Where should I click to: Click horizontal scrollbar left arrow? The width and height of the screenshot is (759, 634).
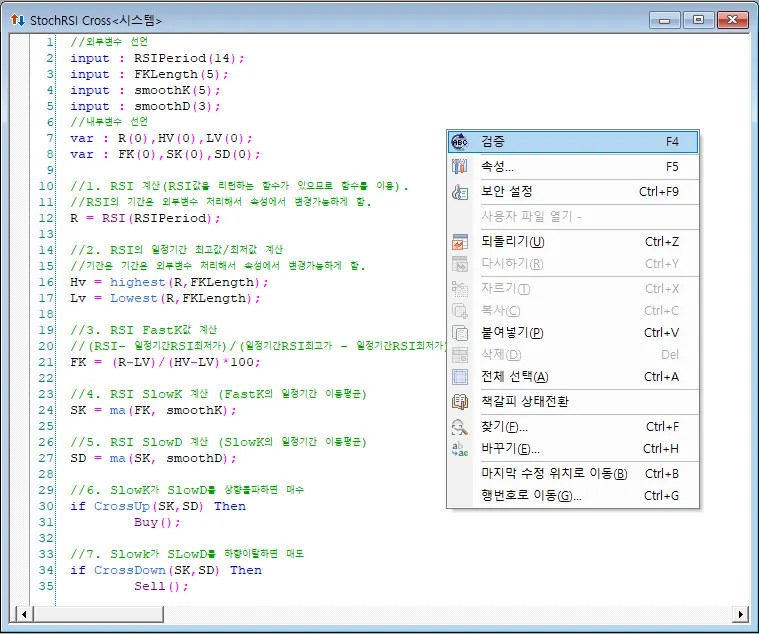(x=24, y=615)
